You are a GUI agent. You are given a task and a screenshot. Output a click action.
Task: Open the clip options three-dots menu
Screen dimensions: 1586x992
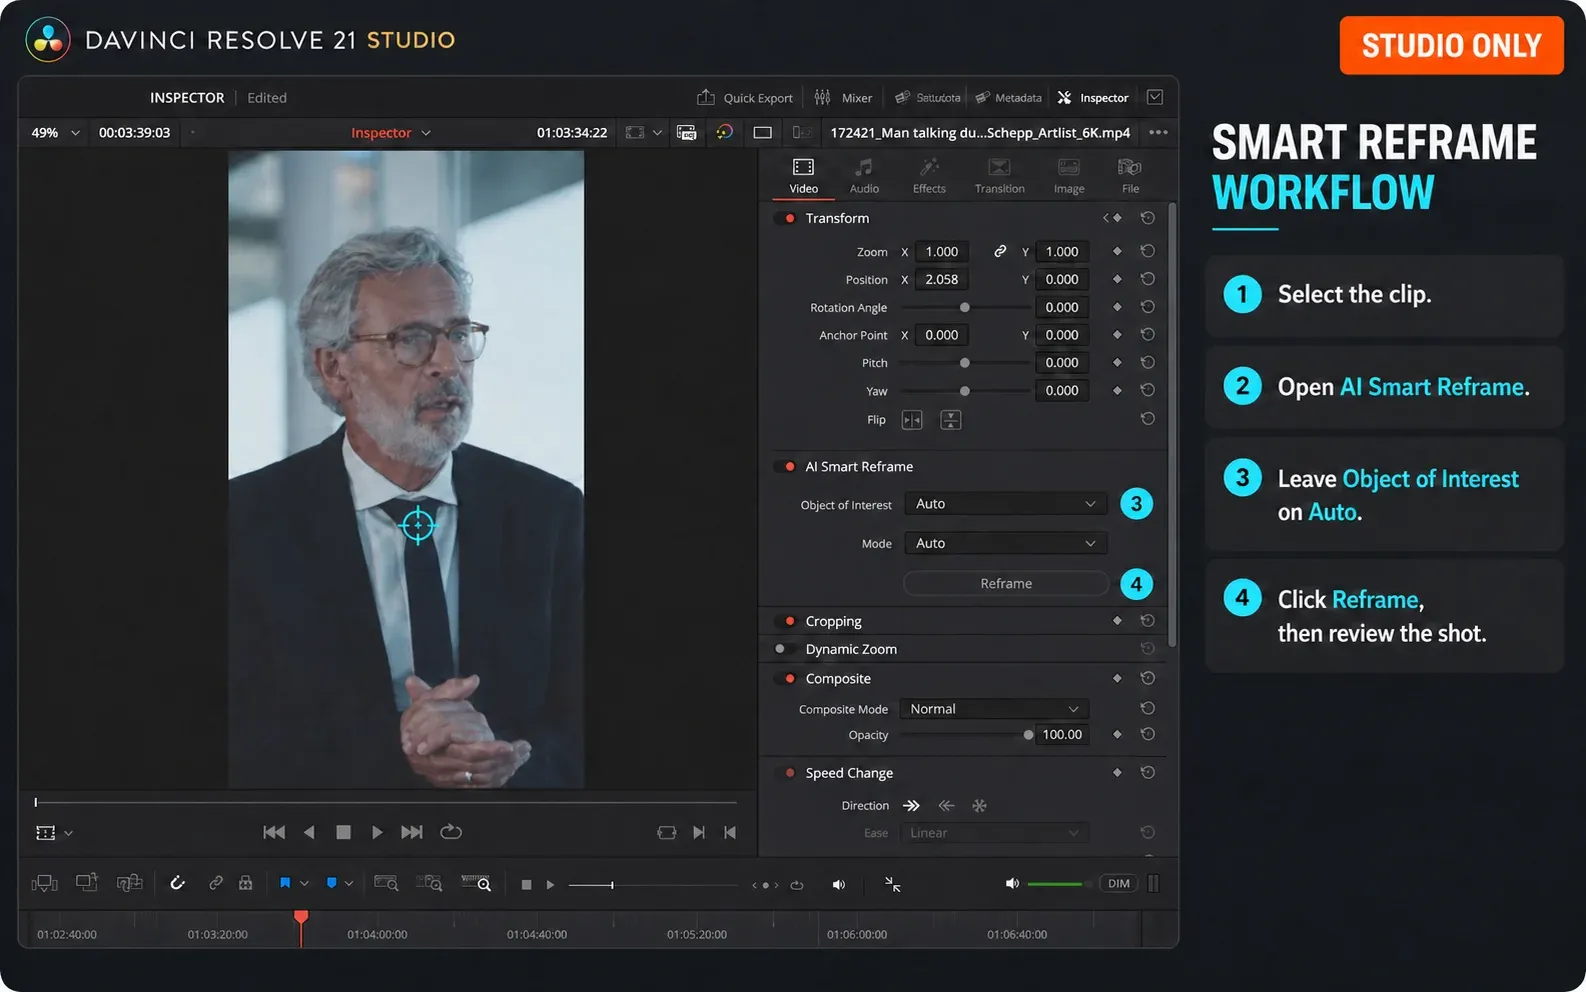click(x=1158, y=132)
